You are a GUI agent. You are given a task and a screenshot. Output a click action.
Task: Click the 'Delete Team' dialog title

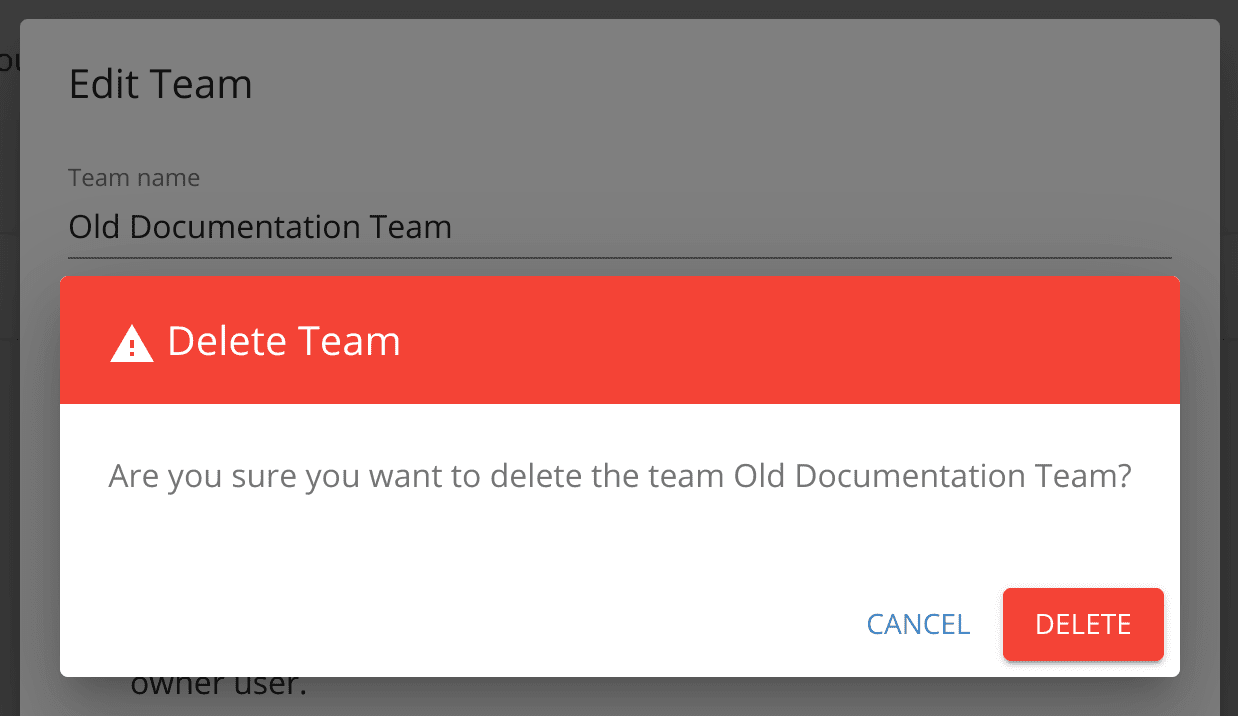(284, 341)
